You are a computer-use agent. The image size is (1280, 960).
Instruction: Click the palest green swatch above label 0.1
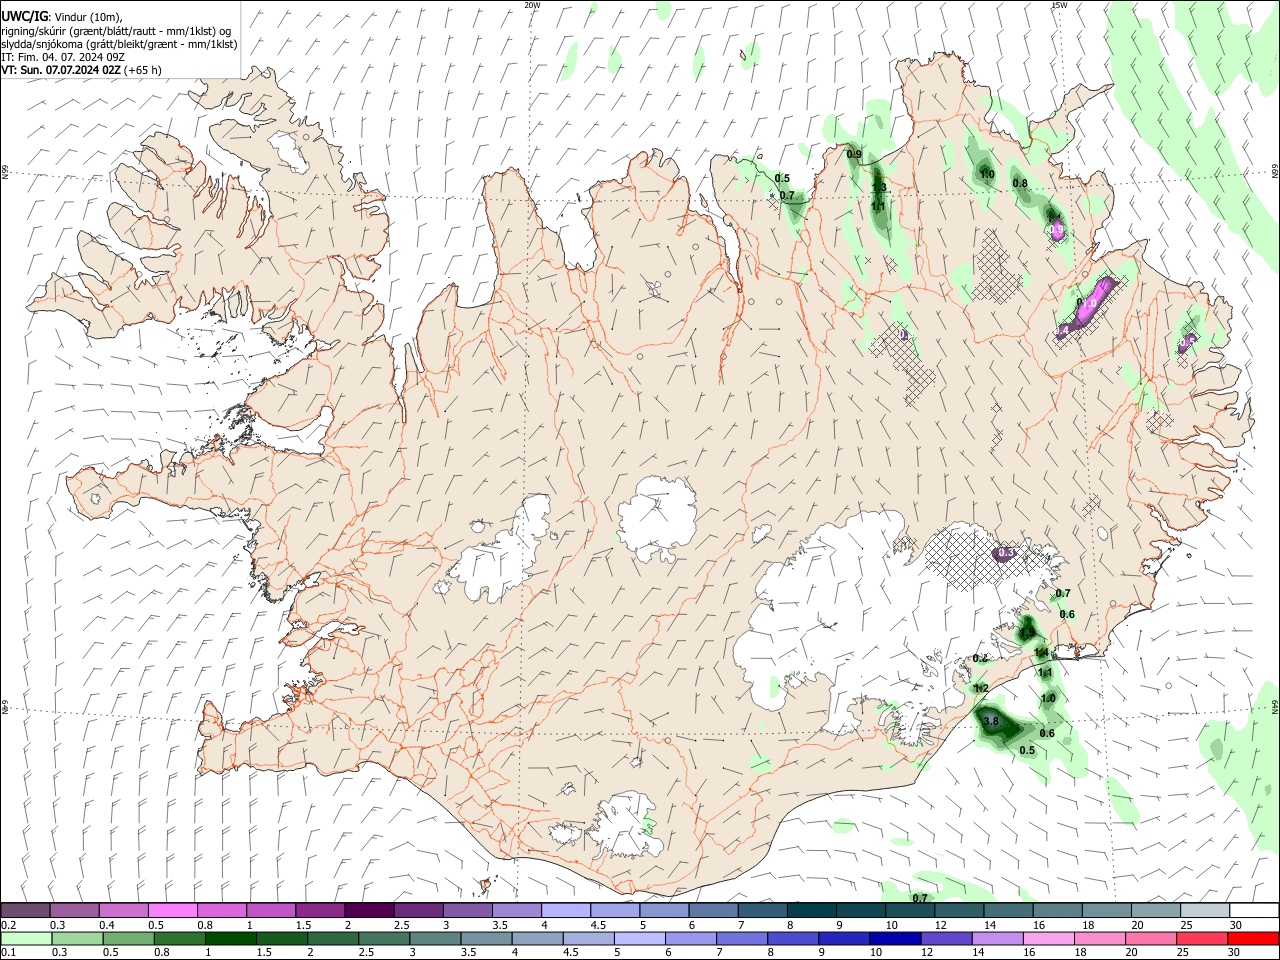click(25, 939)
